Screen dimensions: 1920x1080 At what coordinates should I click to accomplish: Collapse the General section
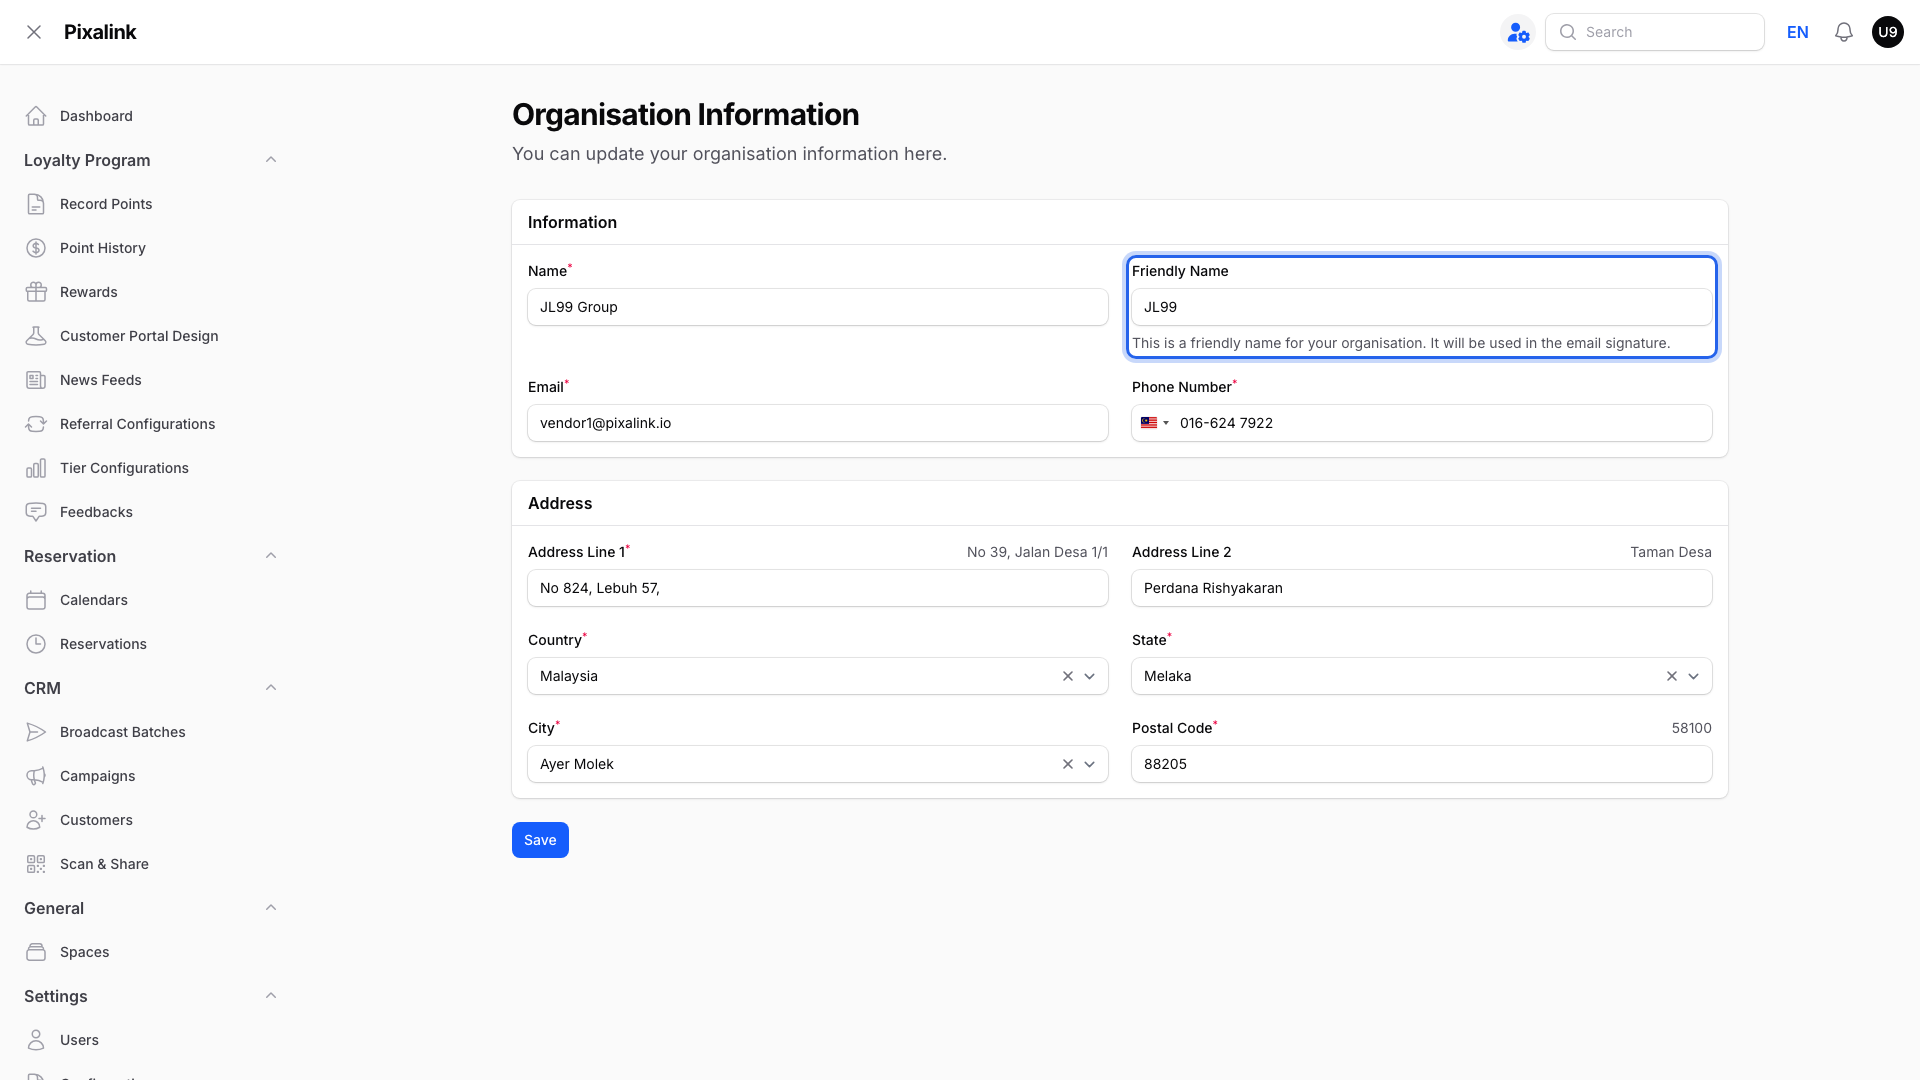point(271,908)
